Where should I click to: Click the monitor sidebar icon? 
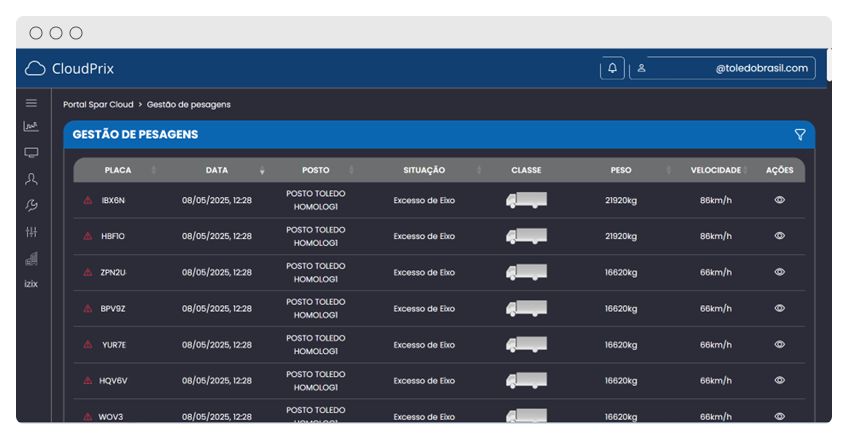coord(31,153)
